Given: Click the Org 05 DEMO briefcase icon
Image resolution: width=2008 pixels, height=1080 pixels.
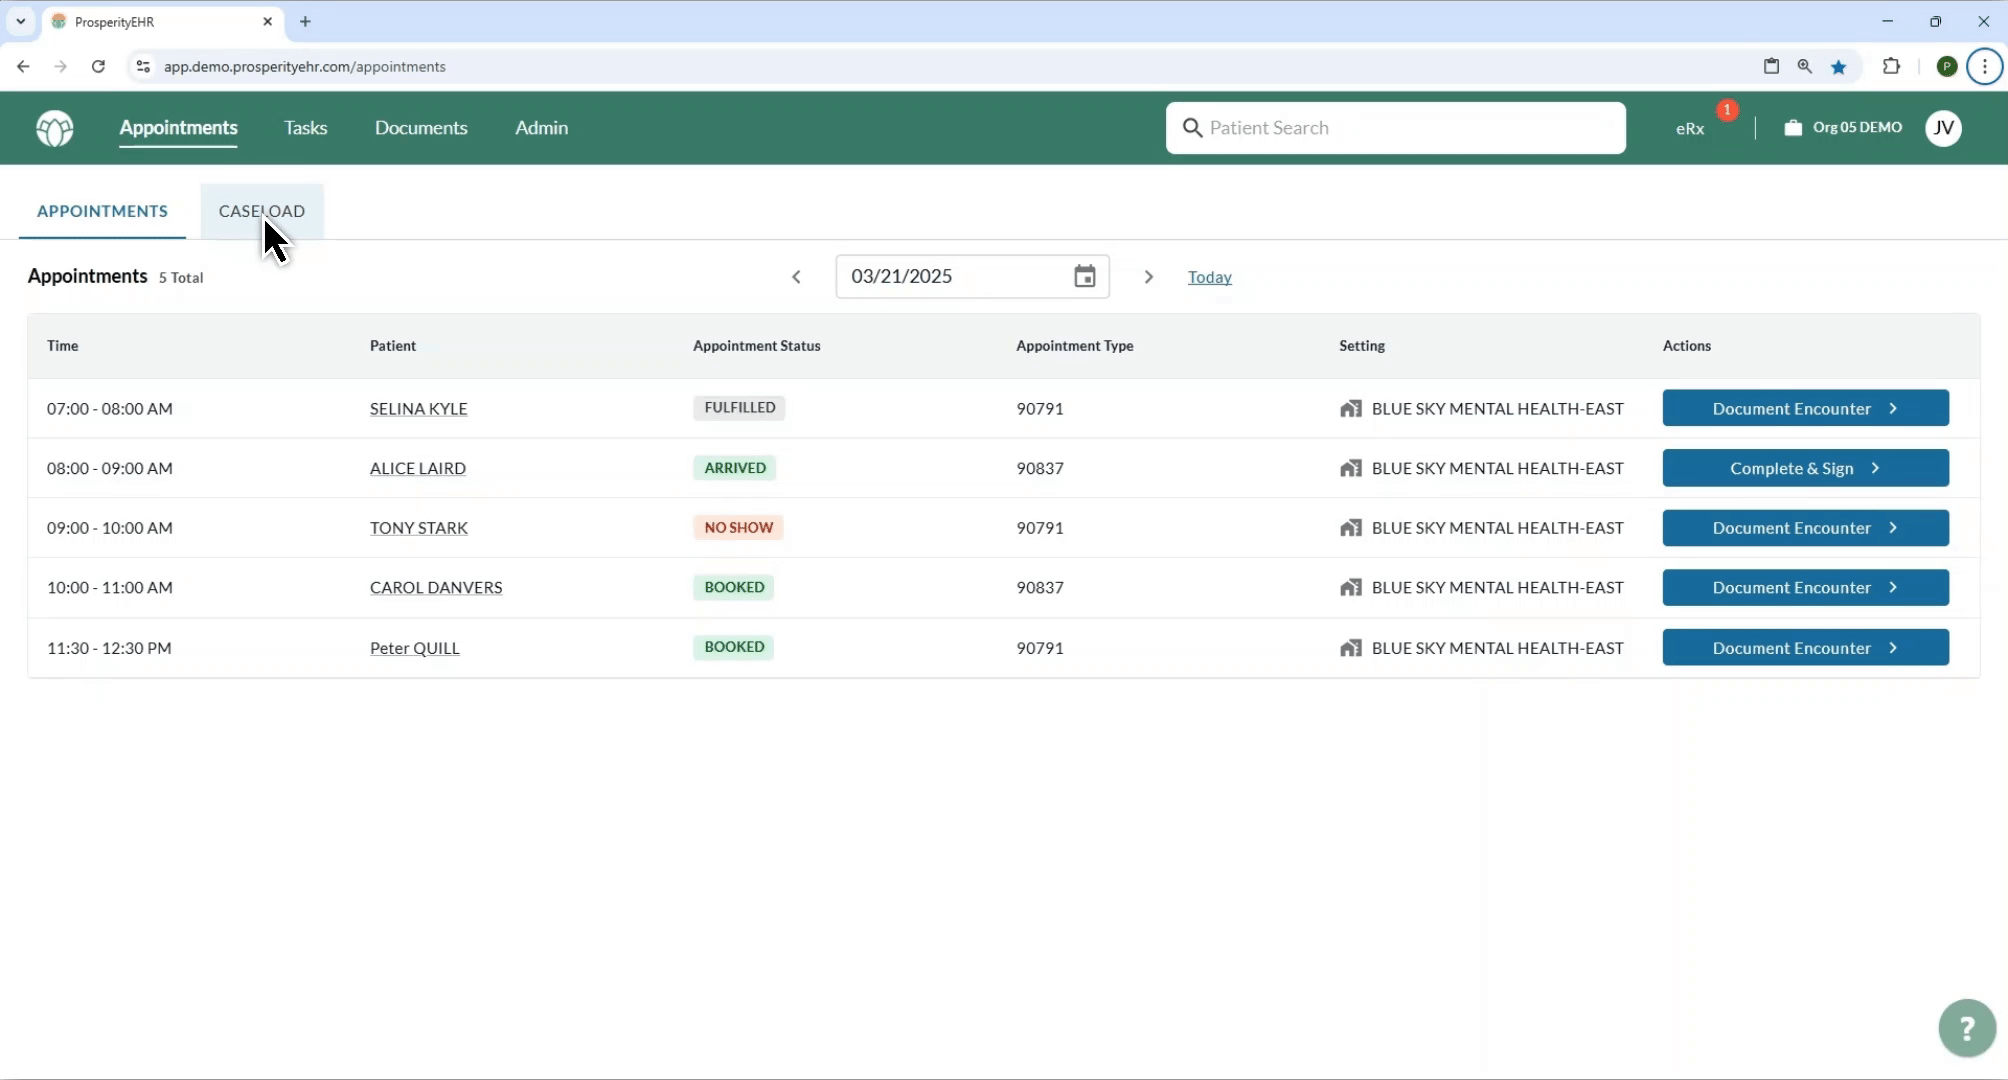Looking at the screenshot, I should (1793, 128).
